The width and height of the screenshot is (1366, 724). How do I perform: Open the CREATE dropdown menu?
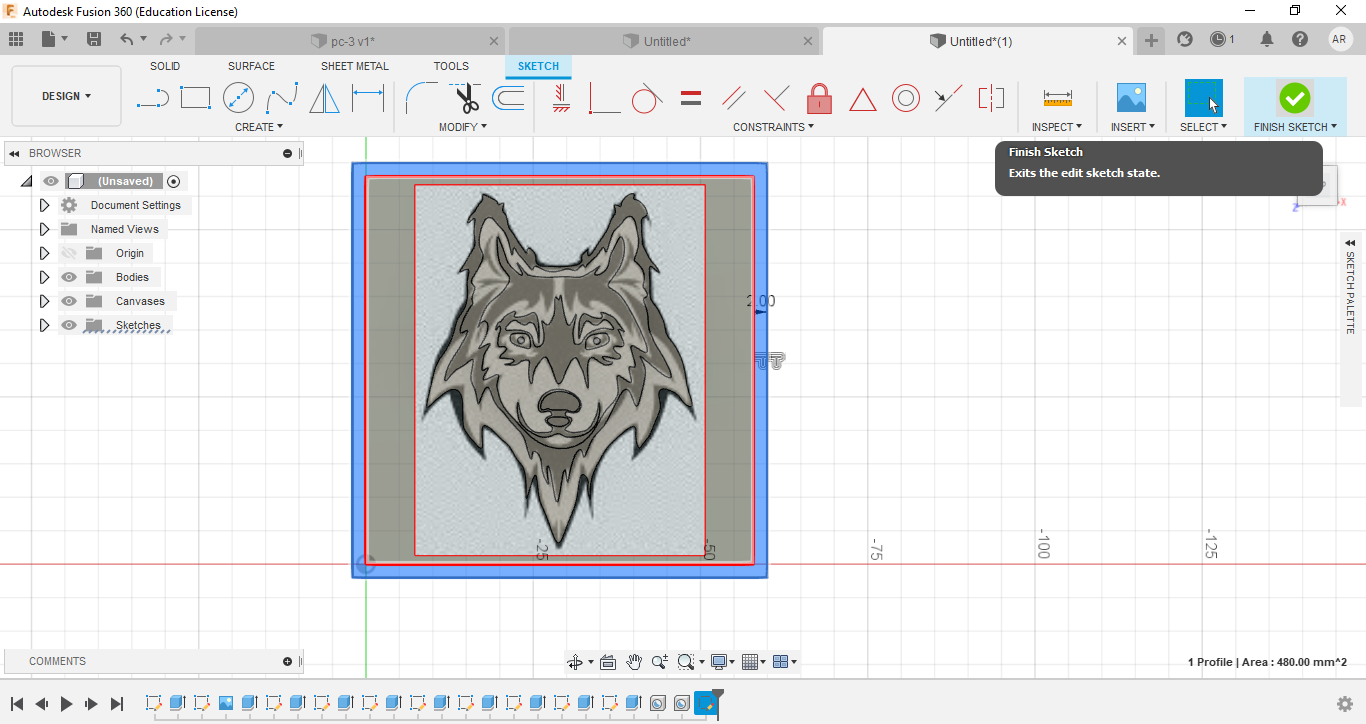259,127
